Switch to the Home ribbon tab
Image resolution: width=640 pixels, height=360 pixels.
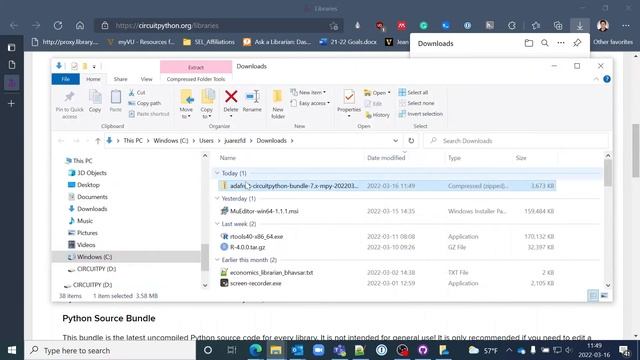tap(93, 79)
